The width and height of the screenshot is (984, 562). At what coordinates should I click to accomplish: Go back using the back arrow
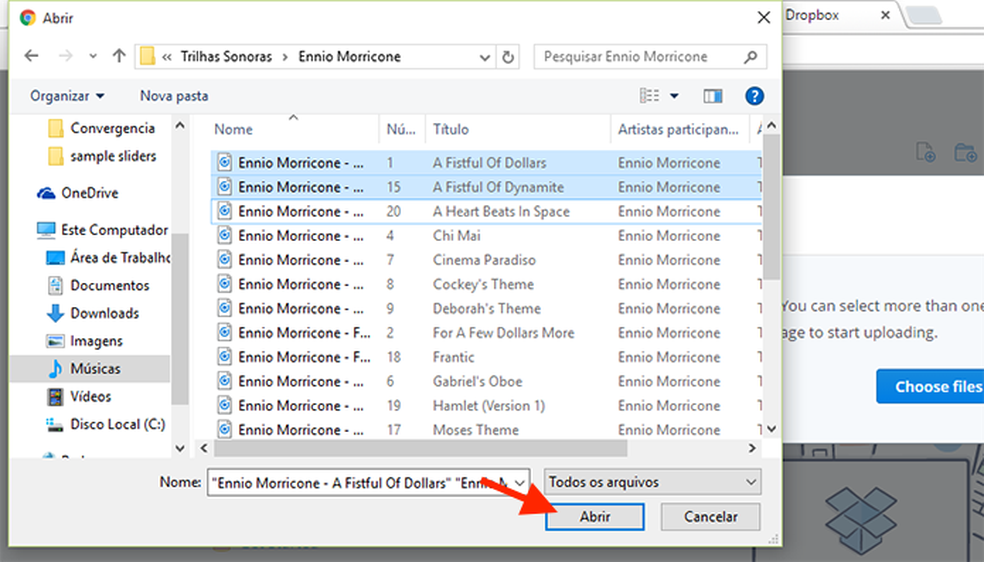[x=31, y=56]
